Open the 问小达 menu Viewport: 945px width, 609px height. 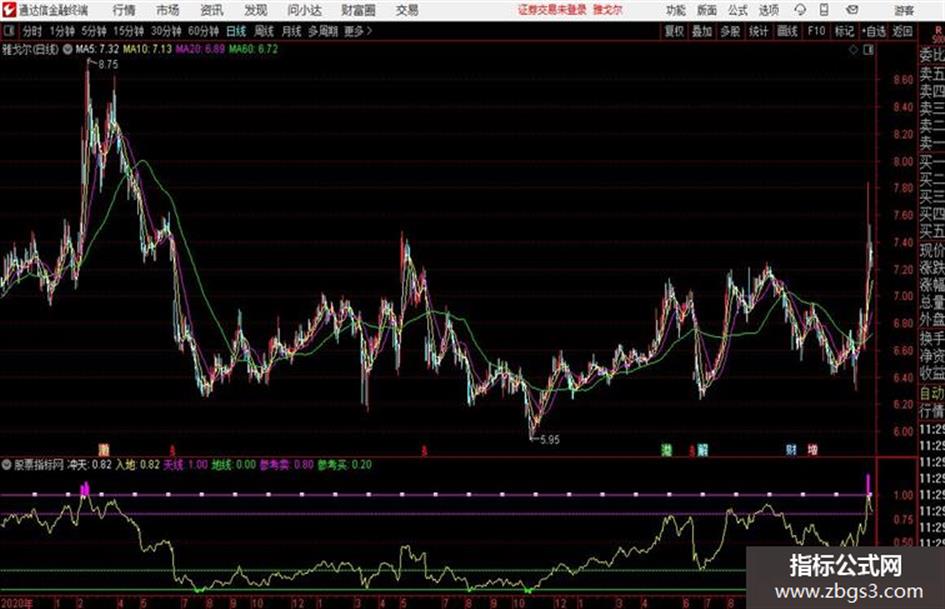click(304, 10)
